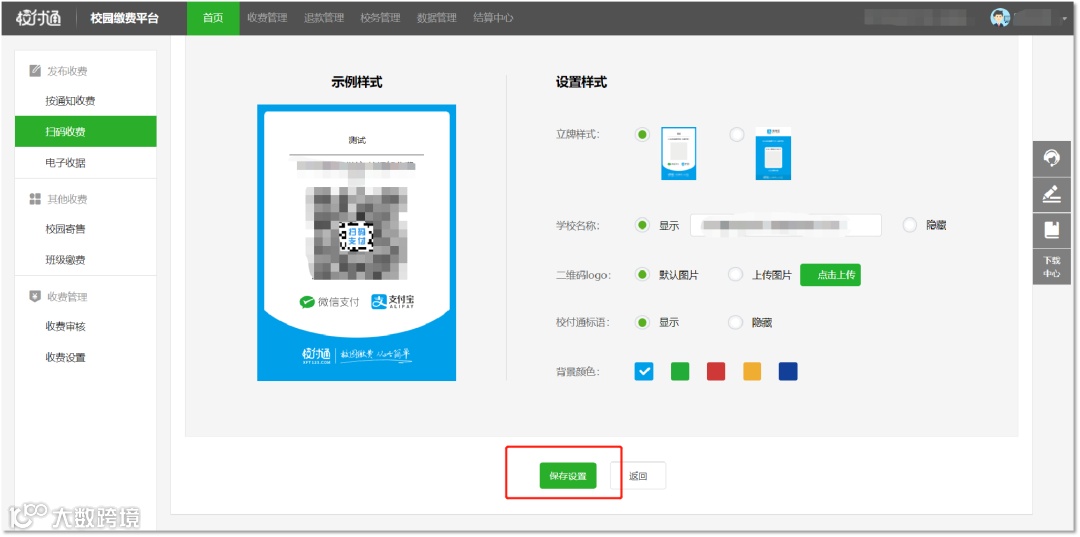Select 隐藏 for 学校名称
This screenshot has height=537, width=1080.
click(x=910, y=225)
